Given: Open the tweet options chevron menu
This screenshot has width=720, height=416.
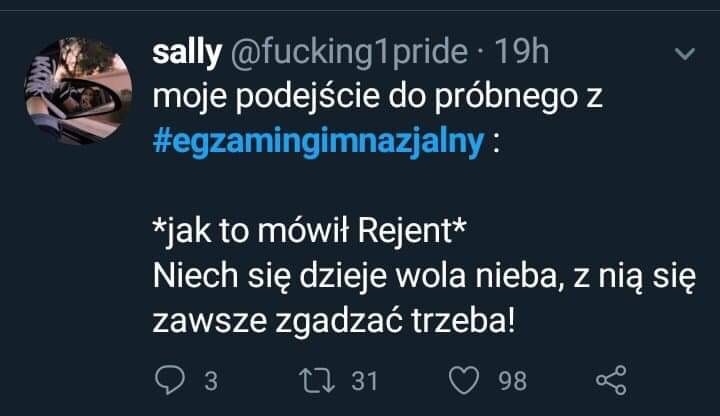Looking at the screenshot, I should (x=686, y=53).
